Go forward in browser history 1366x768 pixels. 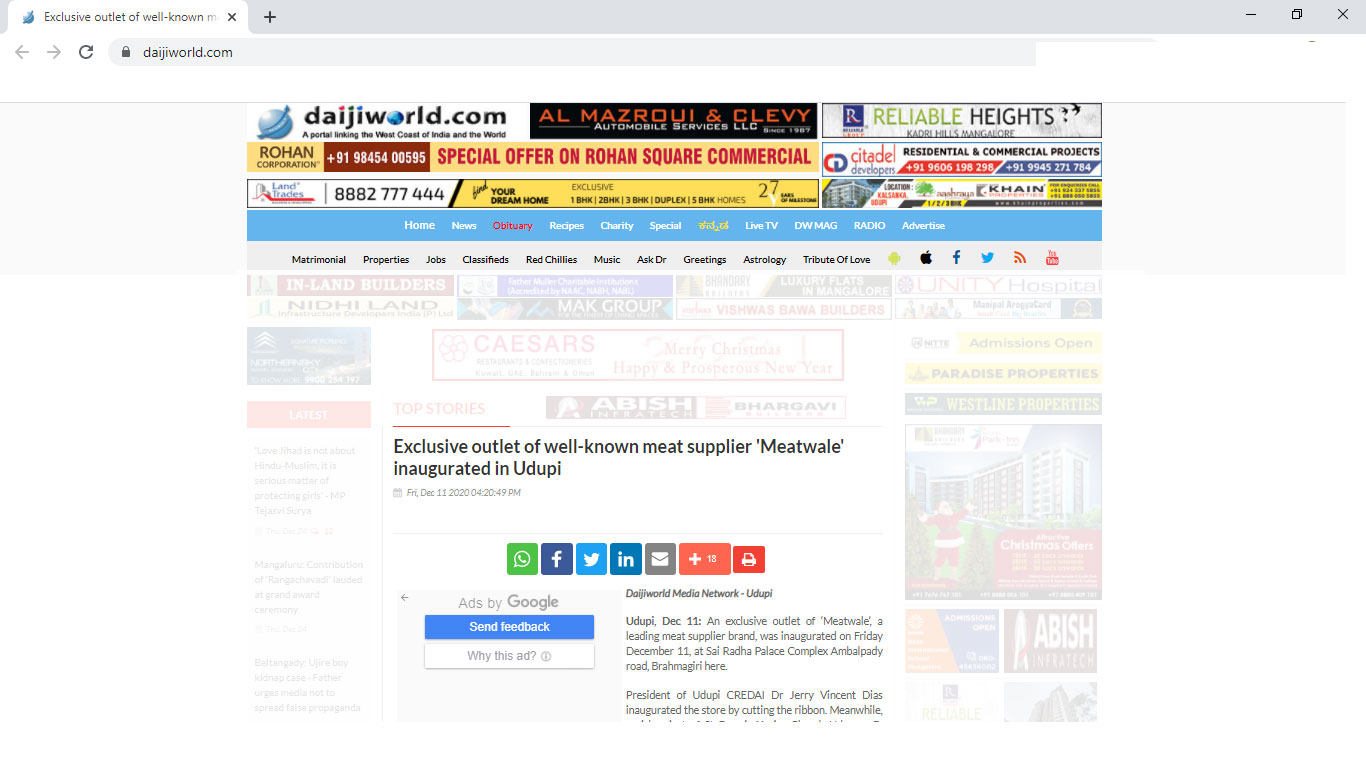(54, 52)
